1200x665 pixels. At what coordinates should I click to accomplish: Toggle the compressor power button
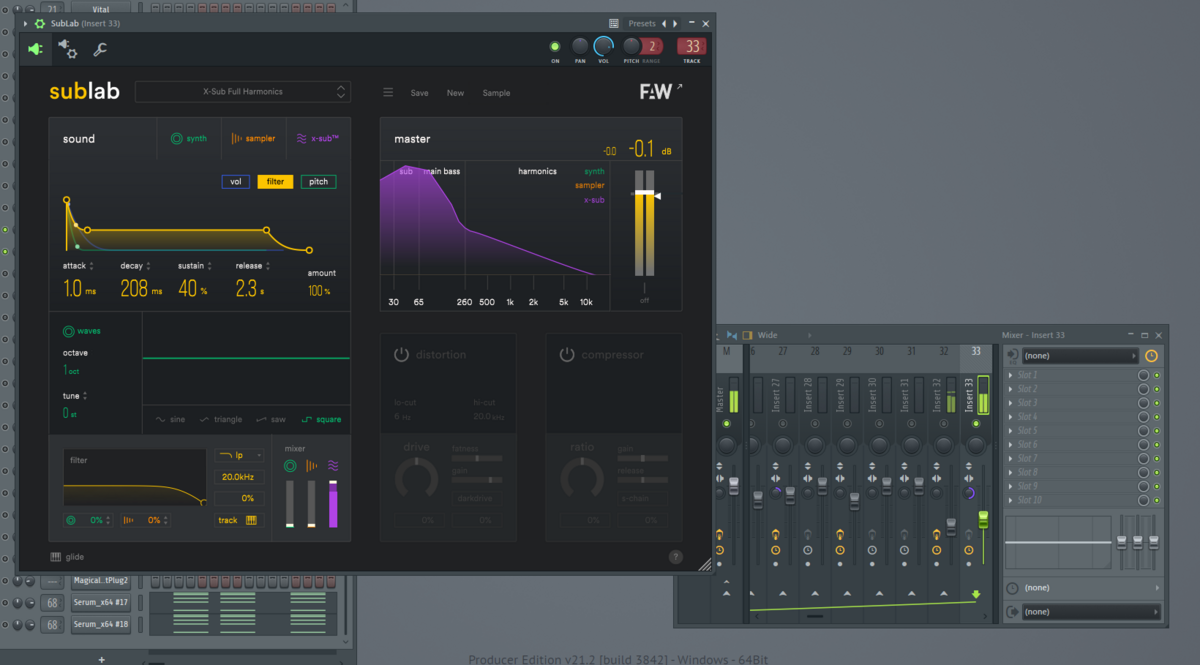(567, 355)
